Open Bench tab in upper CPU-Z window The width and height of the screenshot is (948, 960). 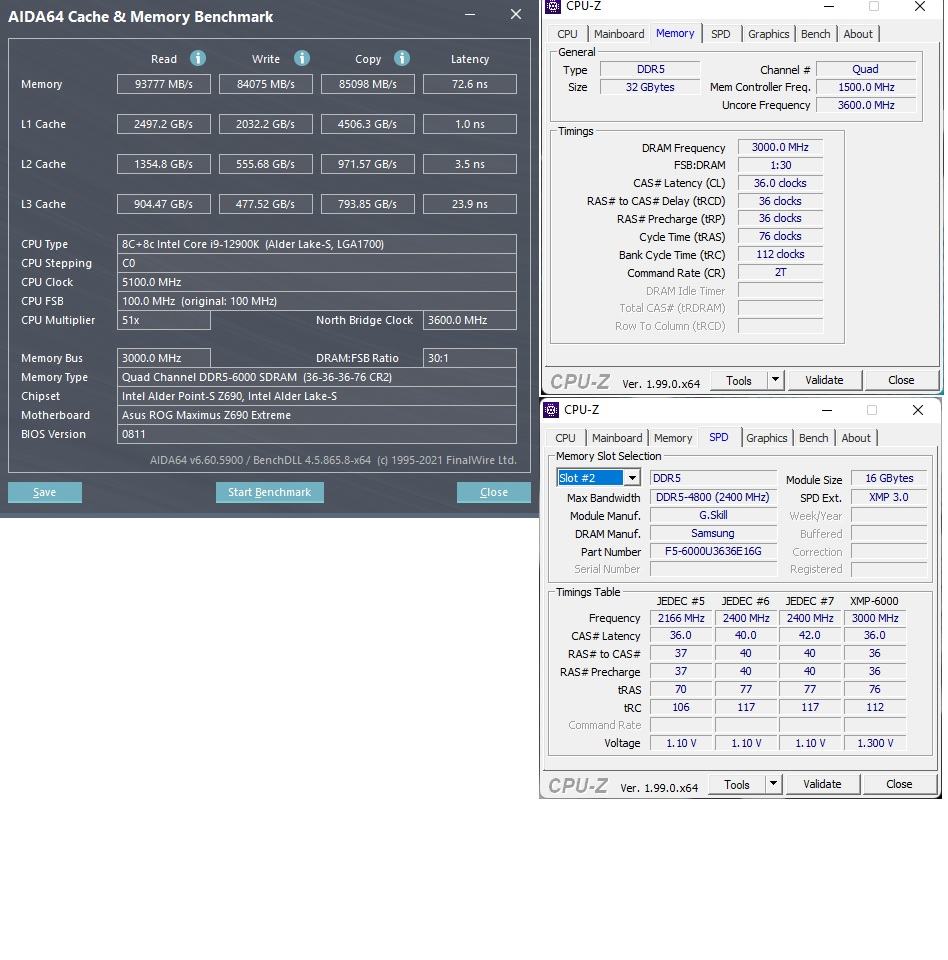(816, 34)
